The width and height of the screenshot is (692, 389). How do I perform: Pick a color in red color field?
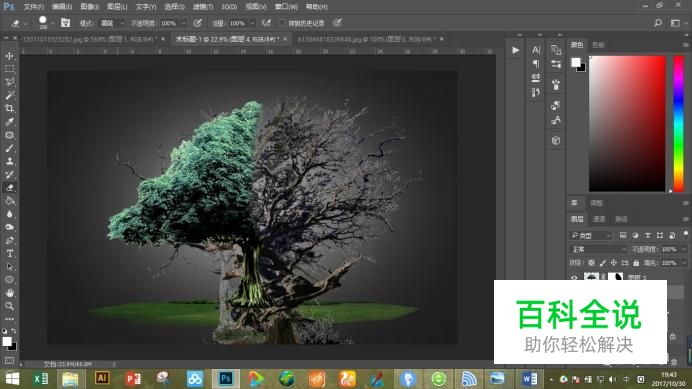click(627, 124)
